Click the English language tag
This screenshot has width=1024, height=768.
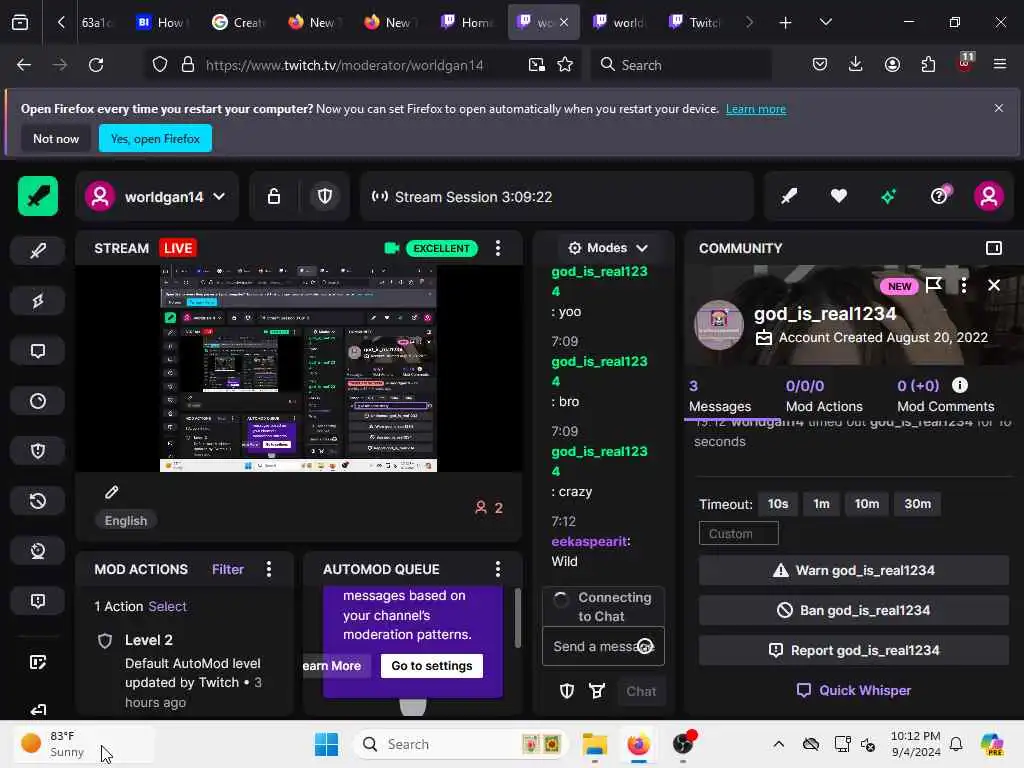(126, 520)
